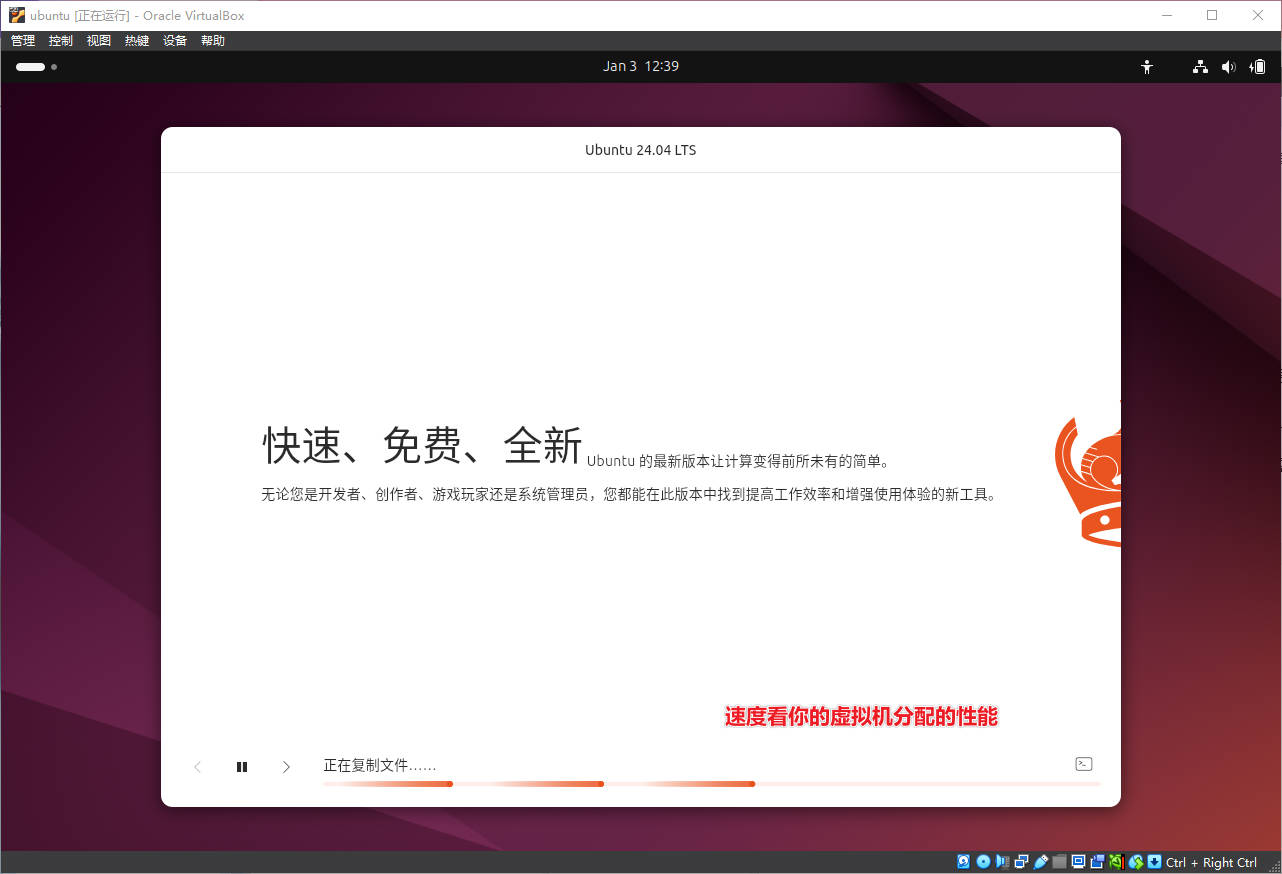Open the accessibility menu in top bar
Image resolution: width=1282 pixels, height=874 pixels.
(x=1147, y=67)
